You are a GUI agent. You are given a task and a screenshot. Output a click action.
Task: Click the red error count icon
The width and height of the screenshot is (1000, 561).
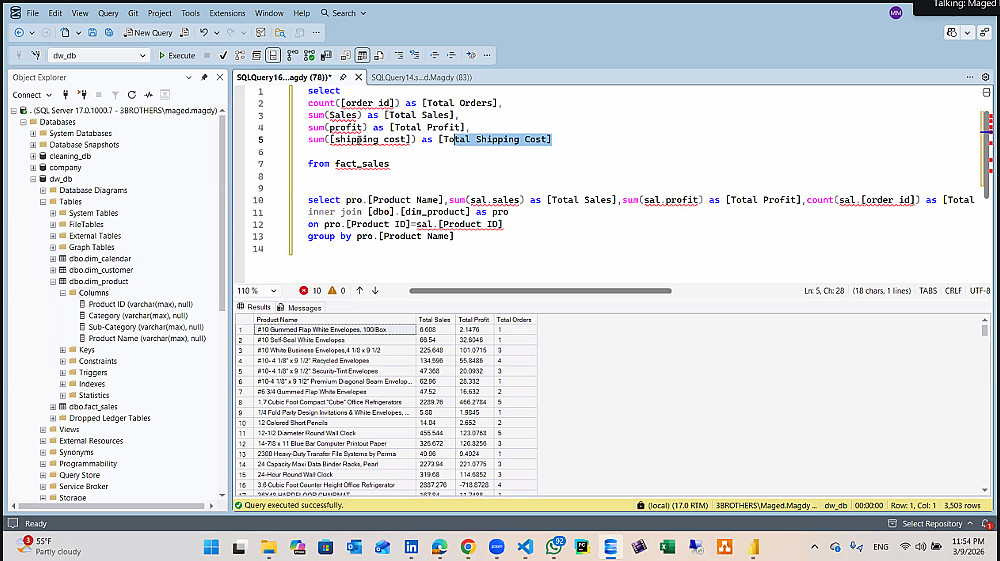tap(304, 291)
